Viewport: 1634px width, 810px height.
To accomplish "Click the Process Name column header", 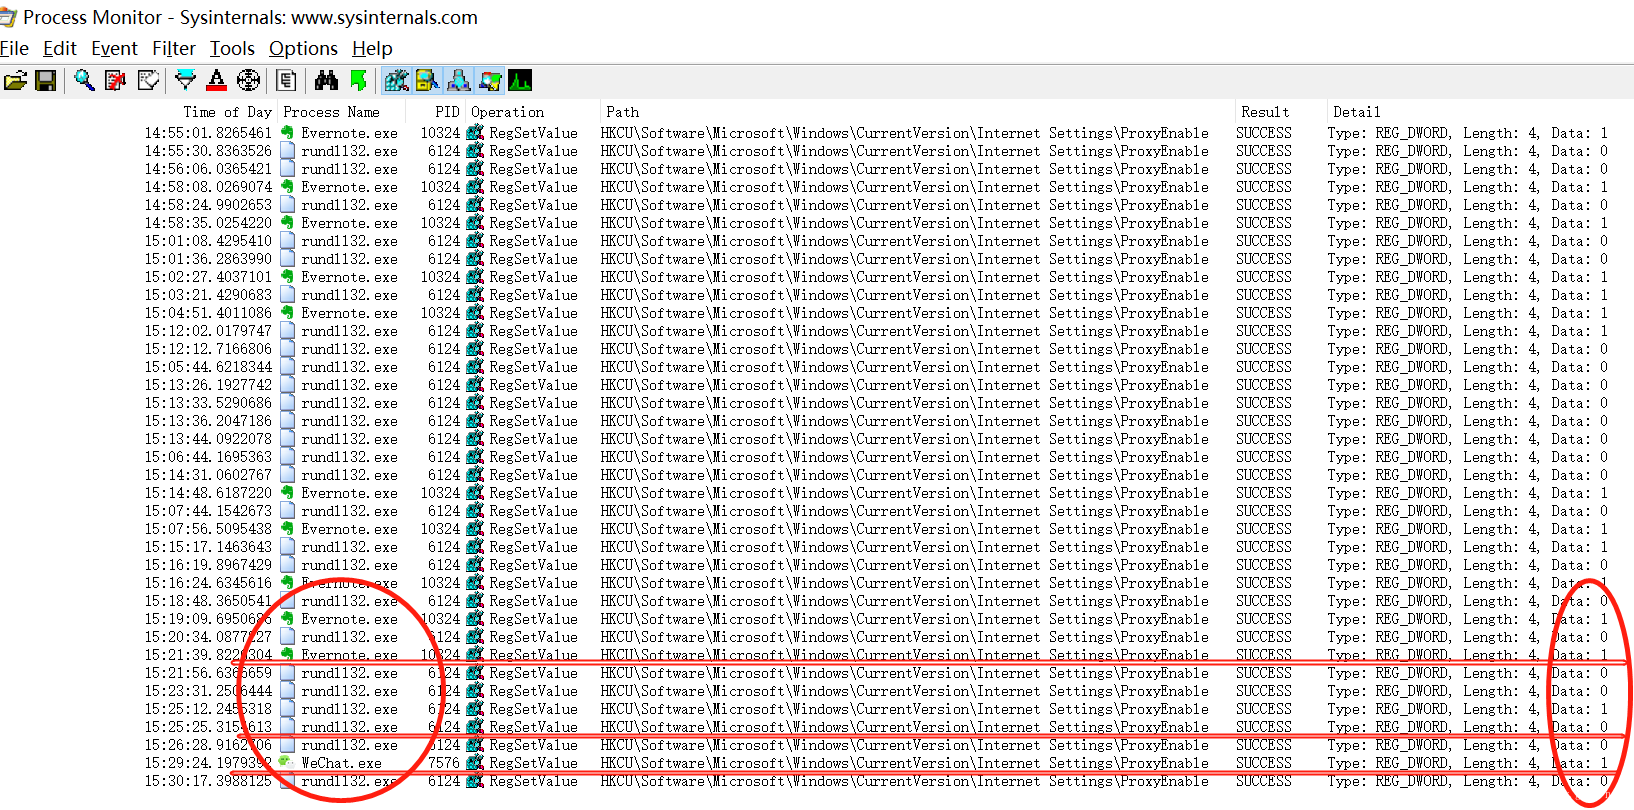I will point(331,112).
